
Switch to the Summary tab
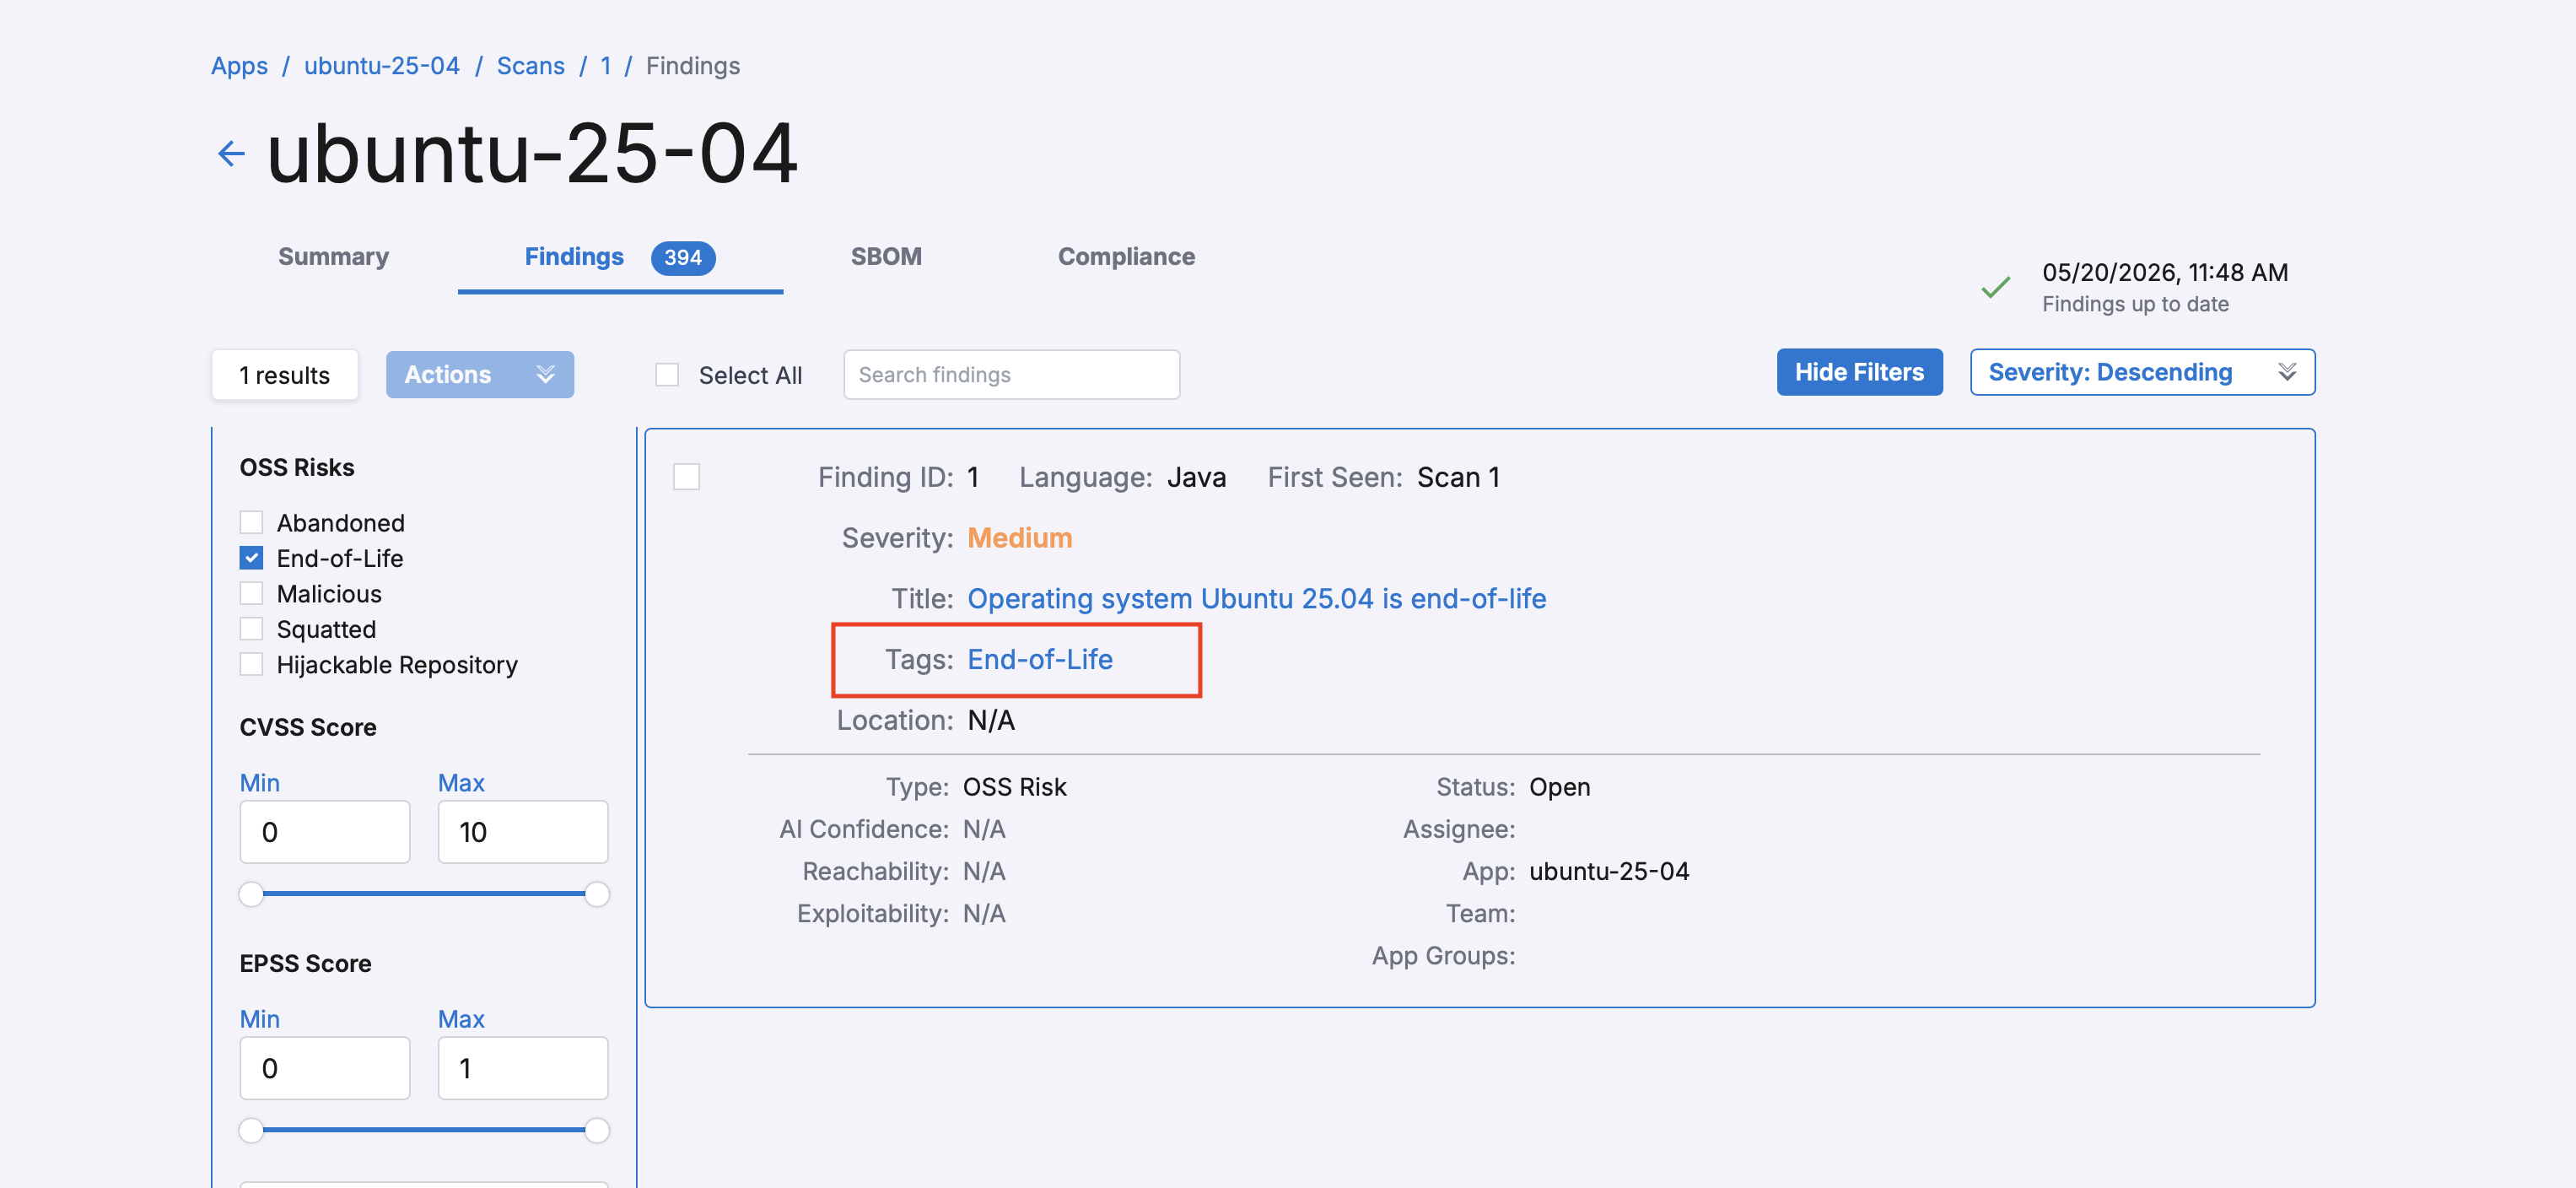pyautogui.click(x=333, y=257)
